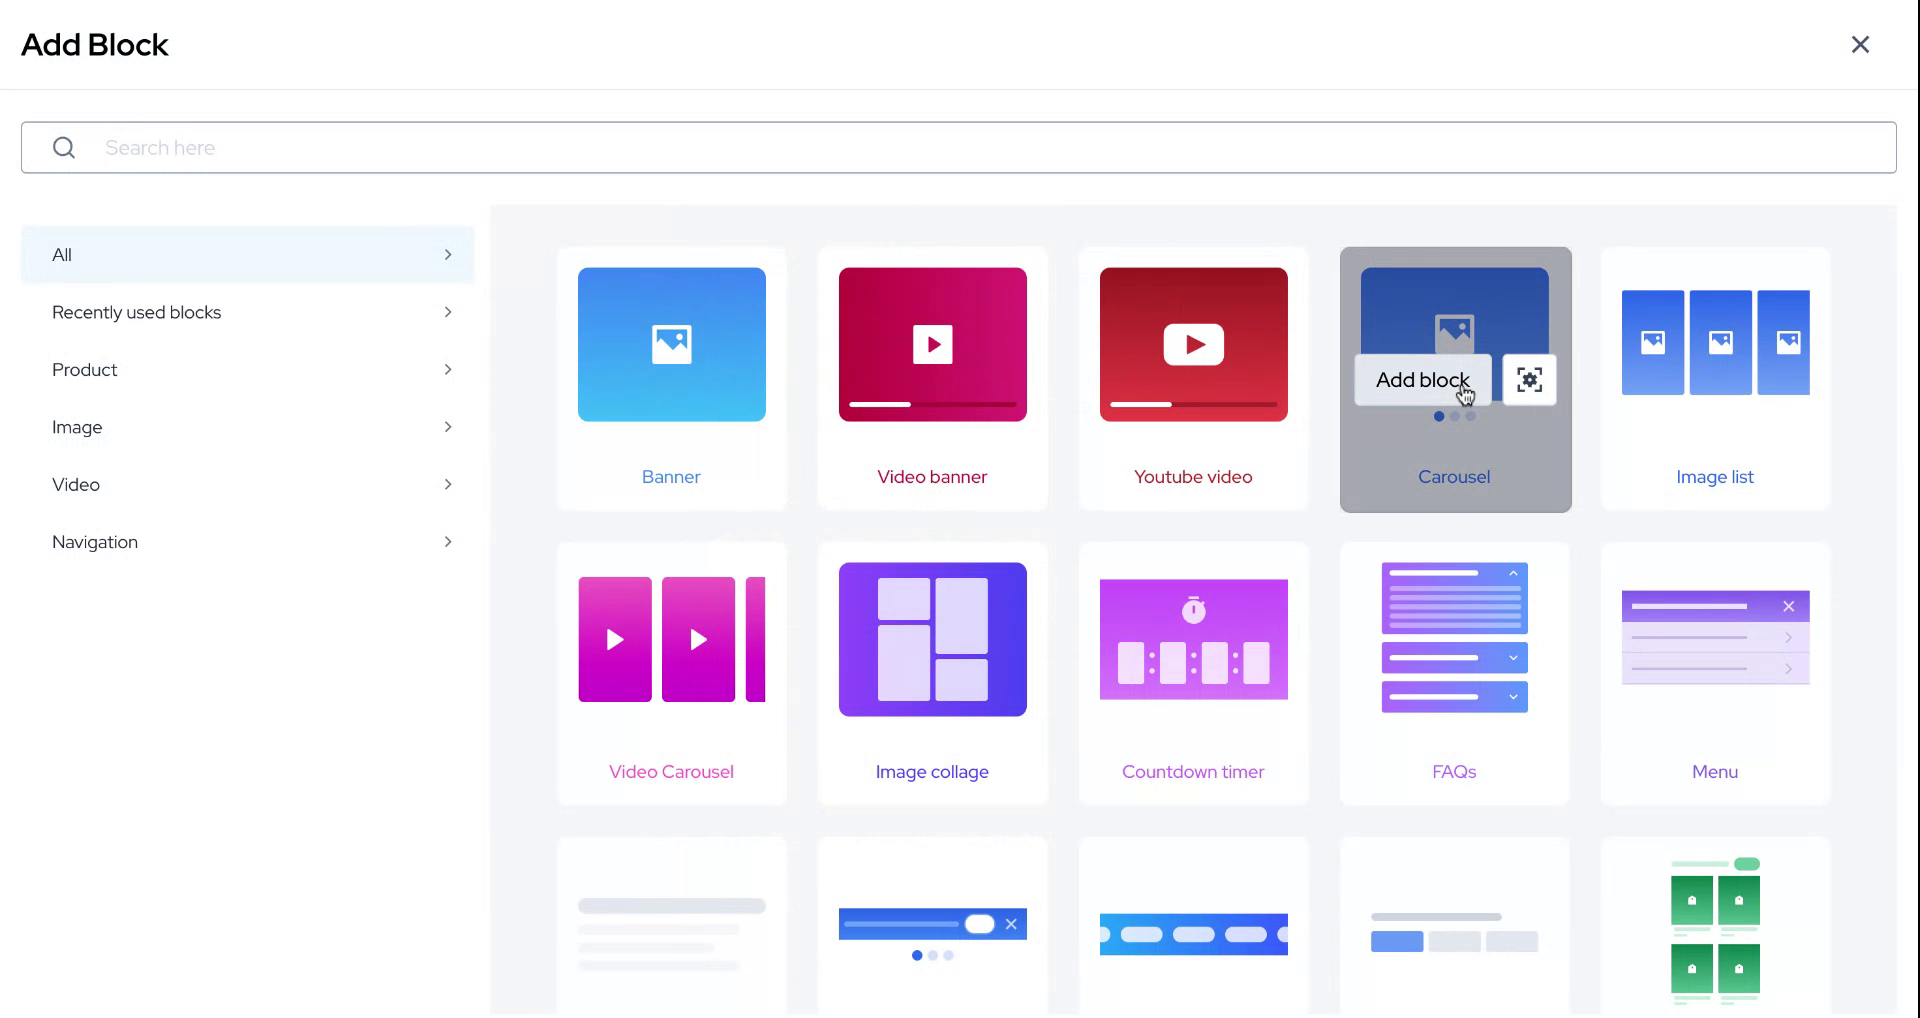Select the Image category
The image size is (1920, 1018).
[248, 427]
